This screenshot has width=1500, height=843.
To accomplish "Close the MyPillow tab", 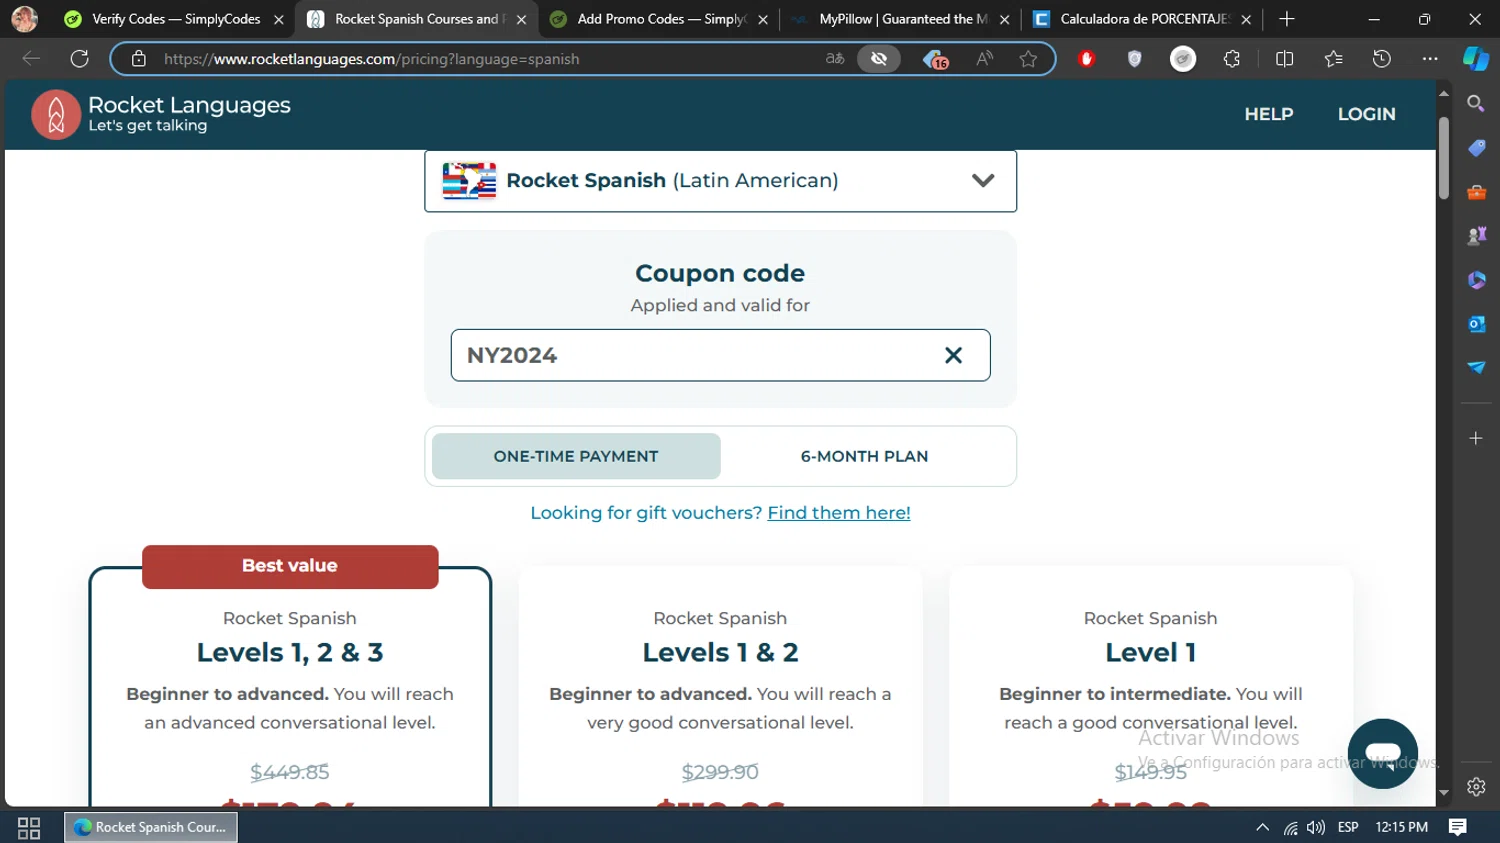I will (x=1004, y=19).
